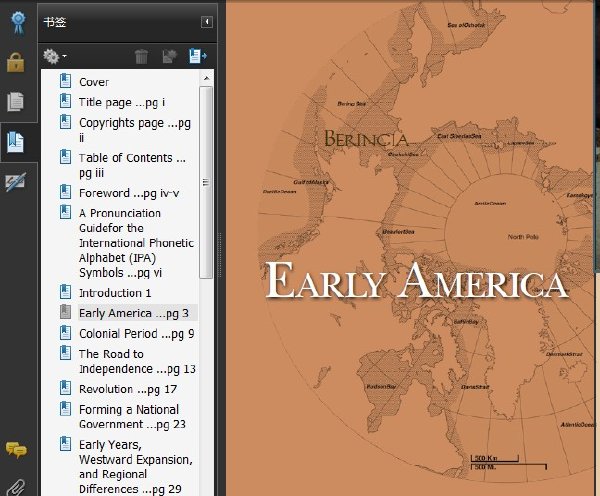
Task: Select the Early America pg 3 bookmark
Action: coord(134,313)
